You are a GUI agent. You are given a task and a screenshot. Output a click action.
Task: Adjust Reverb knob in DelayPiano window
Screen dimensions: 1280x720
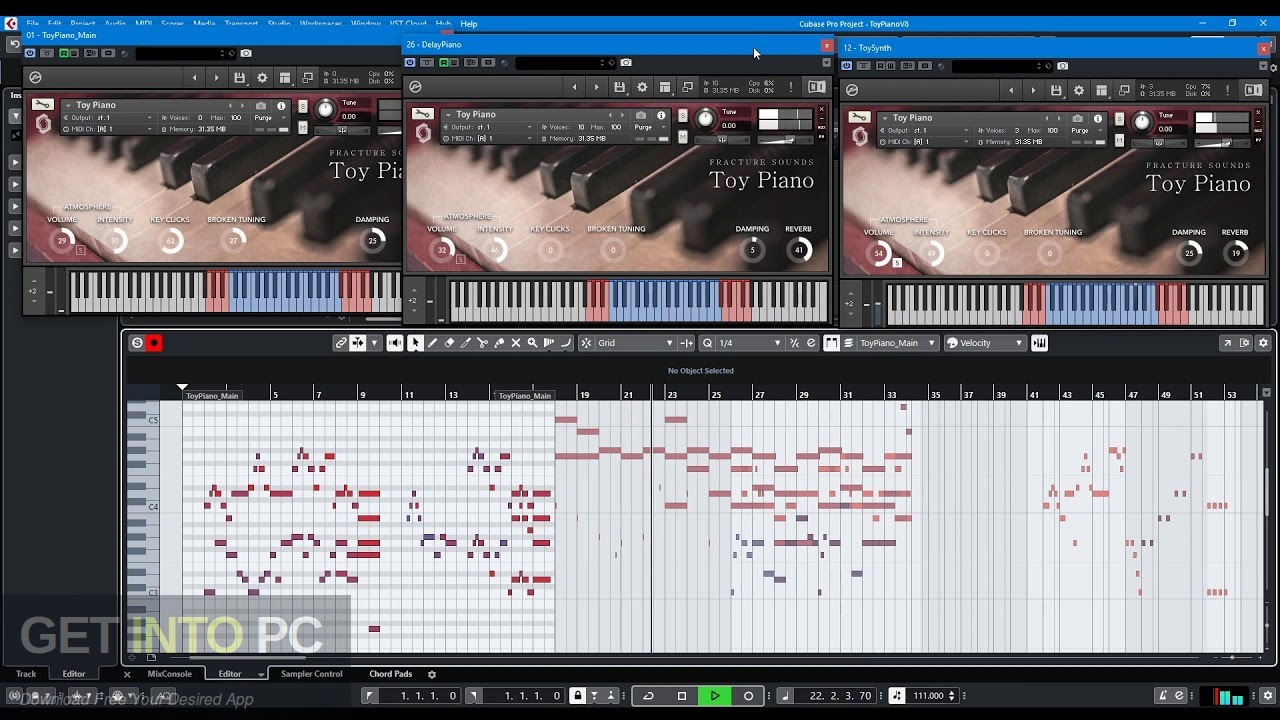tap(799, 250)
